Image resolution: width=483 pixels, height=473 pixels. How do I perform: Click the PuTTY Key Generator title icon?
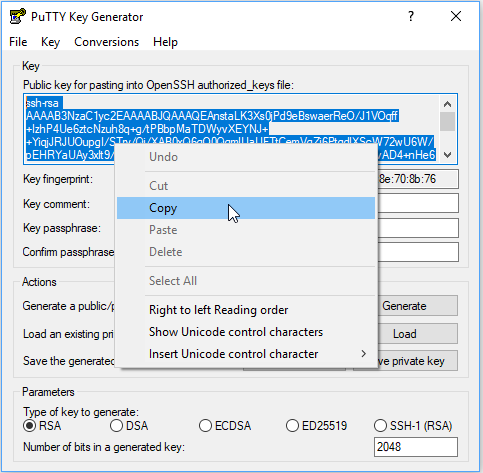coord(17,16)
